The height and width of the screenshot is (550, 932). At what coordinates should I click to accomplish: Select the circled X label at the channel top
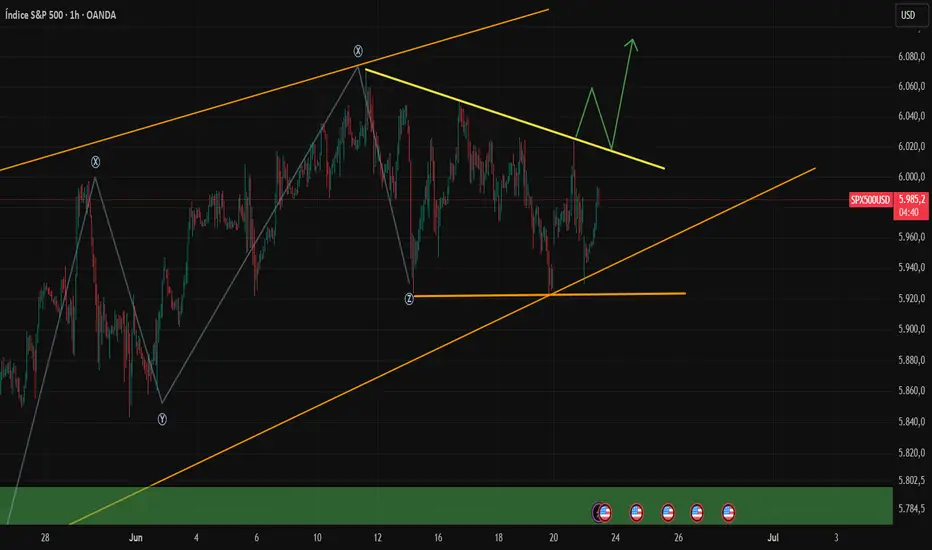358,51
